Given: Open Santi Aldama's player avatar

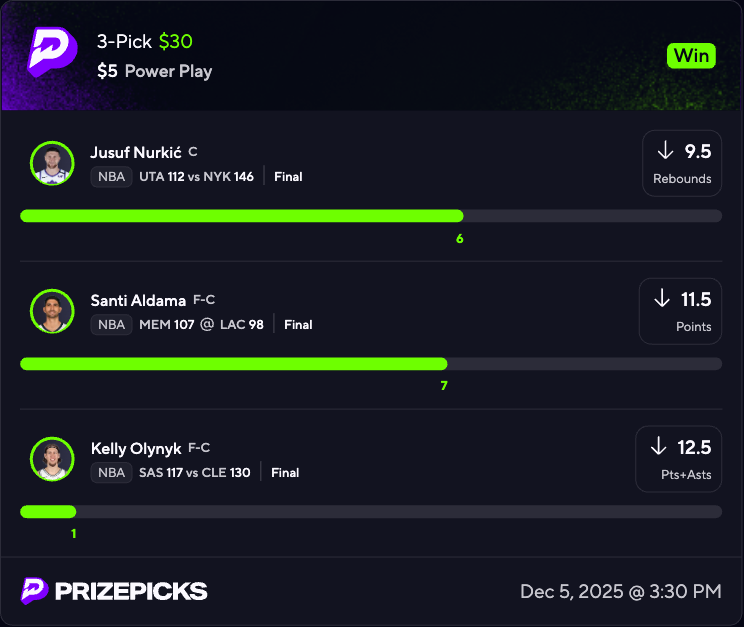Looking at the screenshot, I should pos(52,310).
